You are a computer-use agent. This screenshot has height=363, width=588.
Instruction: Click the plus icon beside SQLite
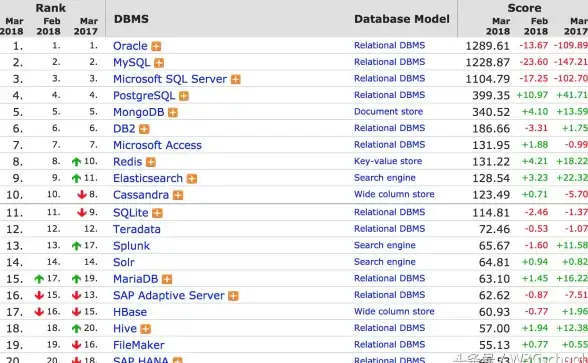pyautogui.click(x=158, y=213)
